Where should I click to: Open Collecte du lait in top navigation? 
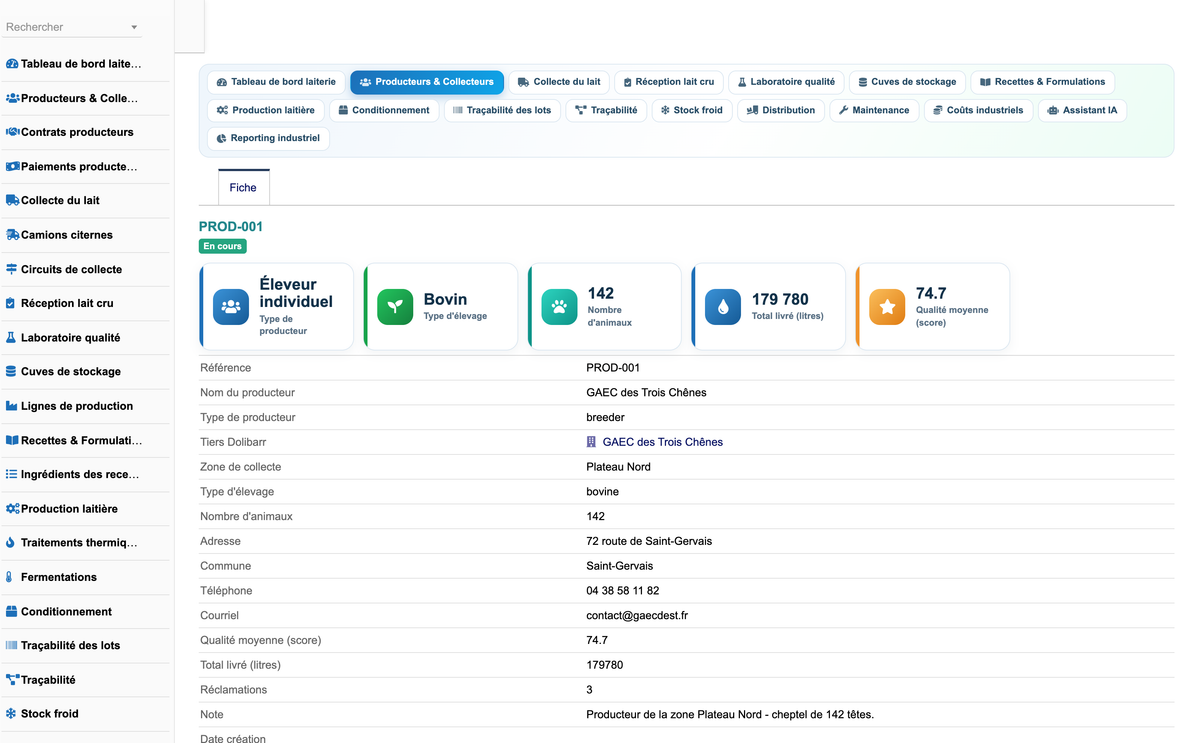[559, 82]
